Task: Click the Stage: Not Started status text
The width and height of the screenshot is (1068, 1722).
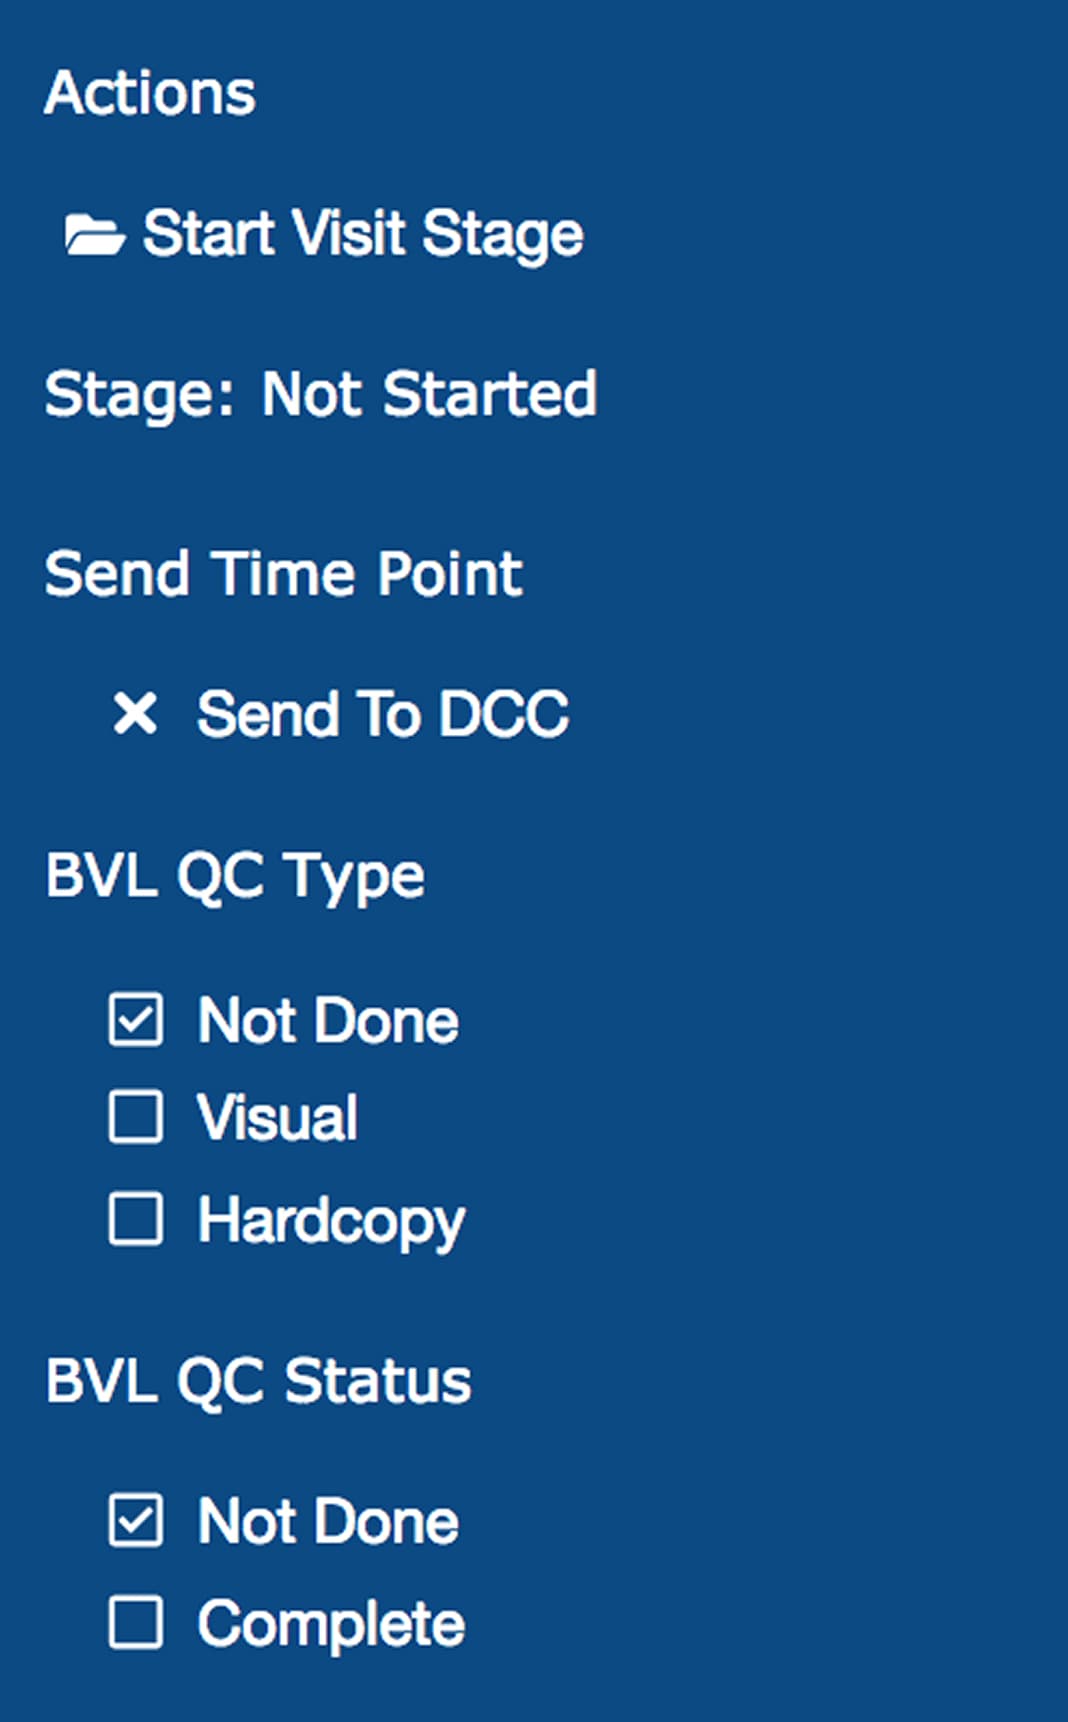Action: (x=321, y=393)
